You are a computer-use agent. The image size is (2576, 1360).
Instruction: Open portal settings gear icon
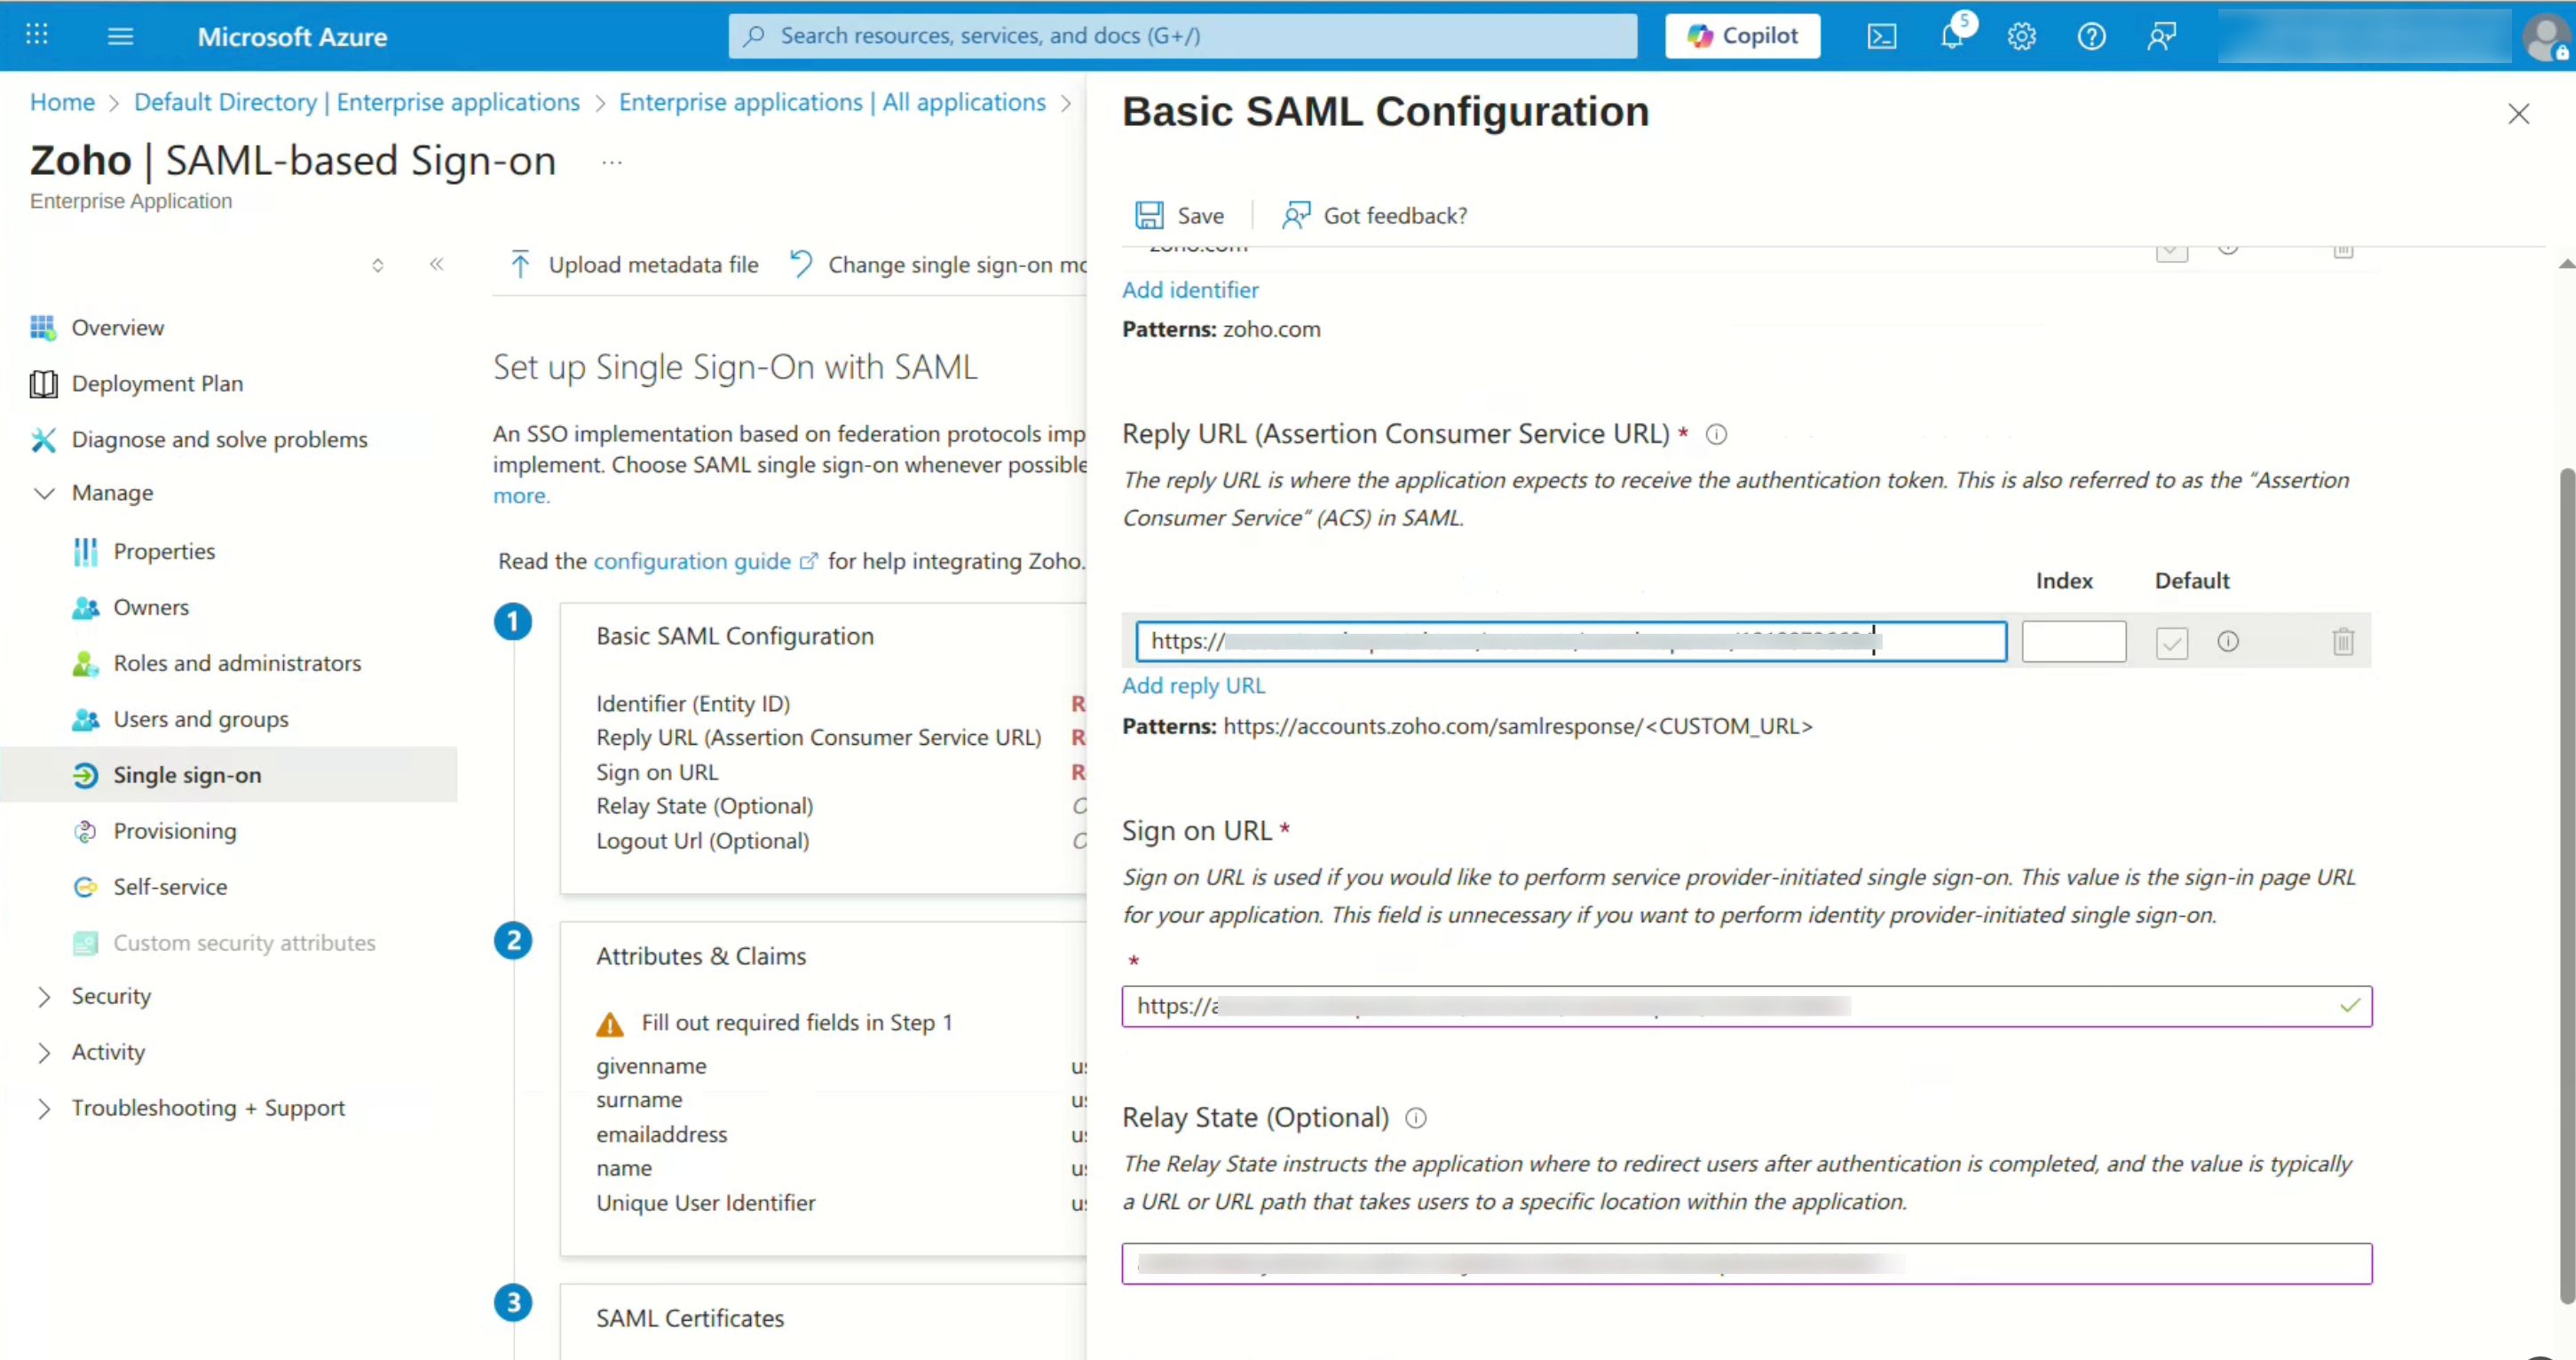coord(2021,36)
